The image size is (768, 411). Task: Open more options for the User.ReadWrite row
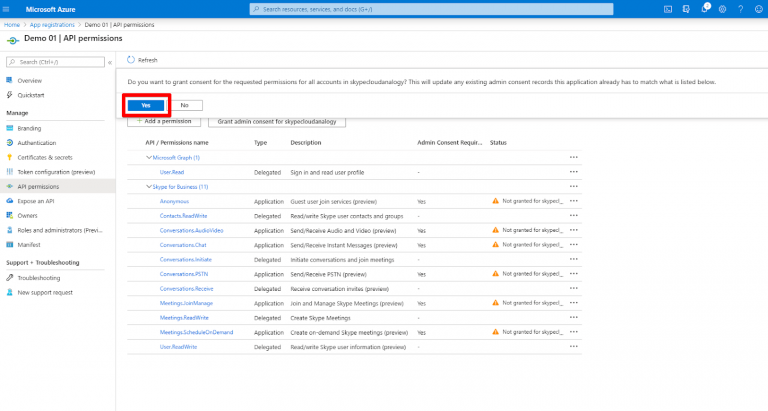coord(574,346)
